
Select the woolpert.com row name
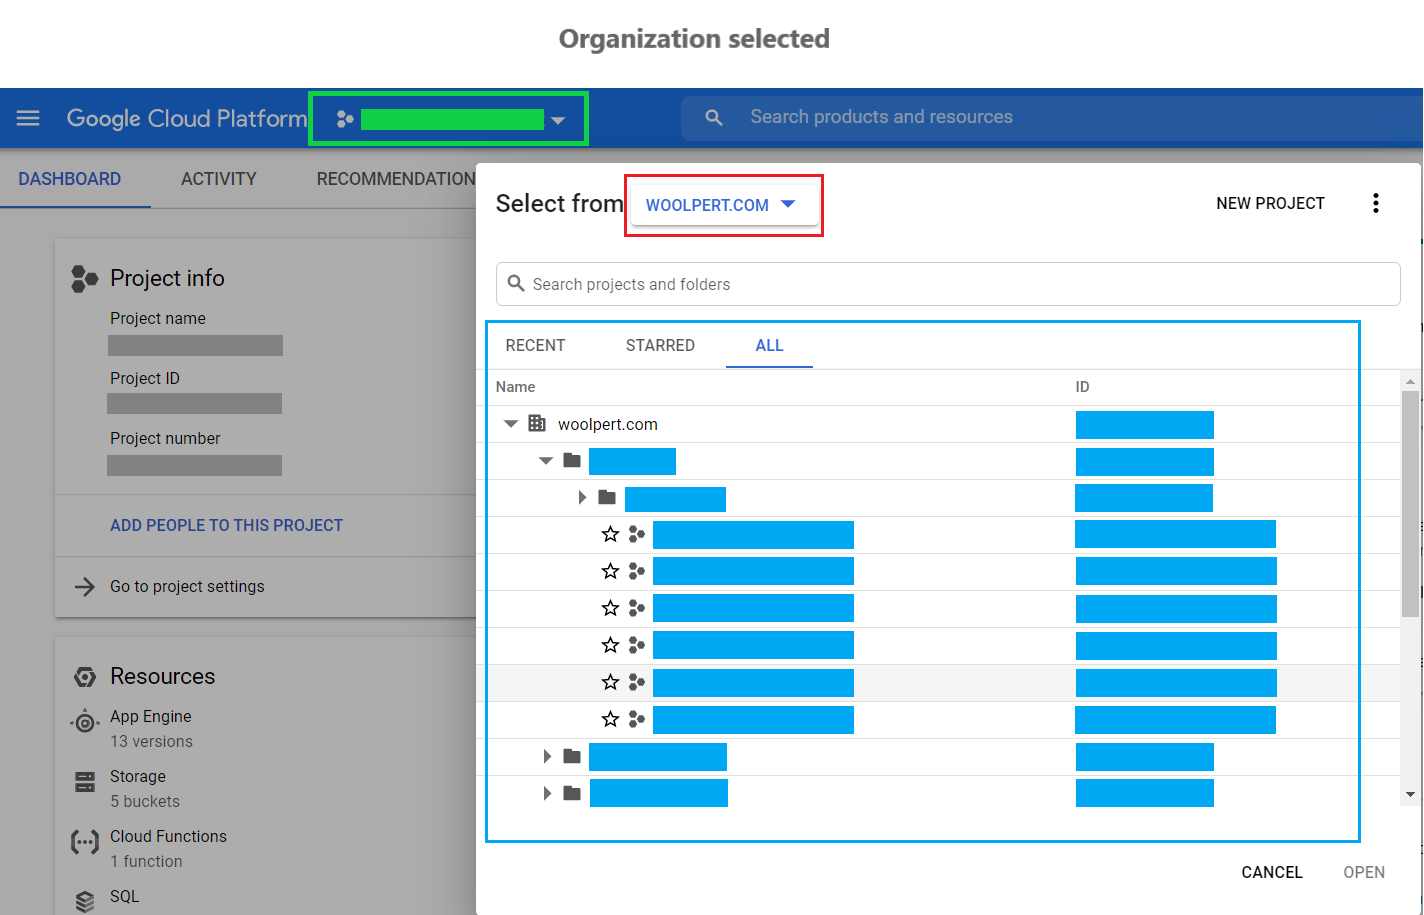[x=607, y=425]
